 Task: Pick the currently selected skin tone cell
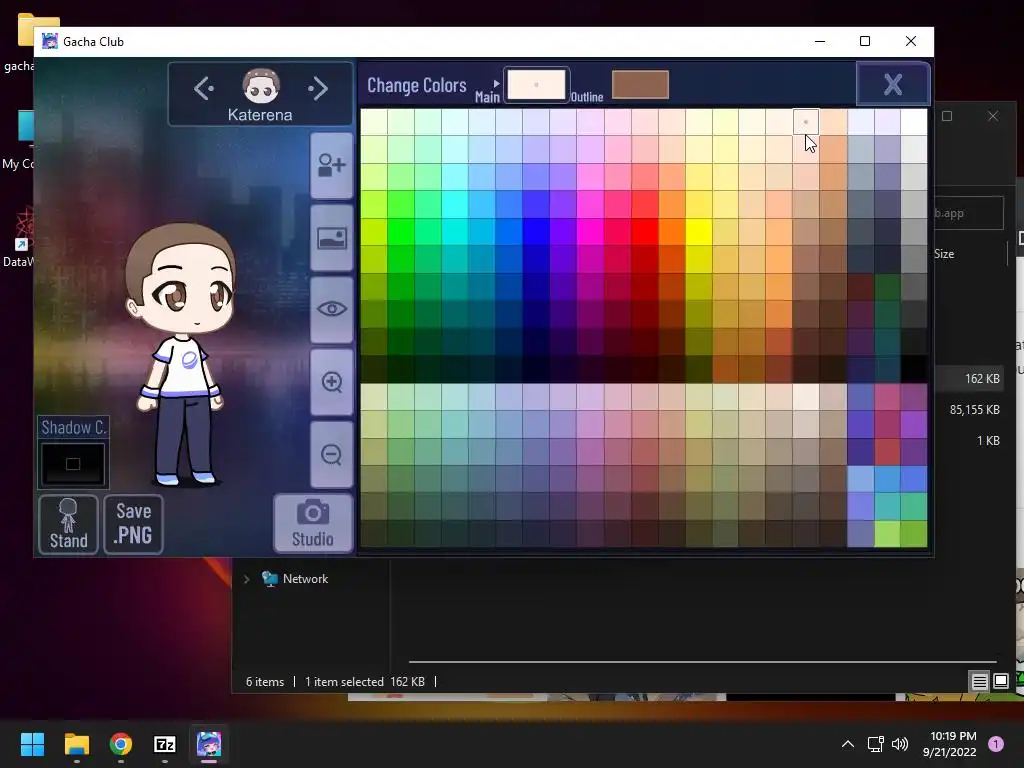coord(806,122)
